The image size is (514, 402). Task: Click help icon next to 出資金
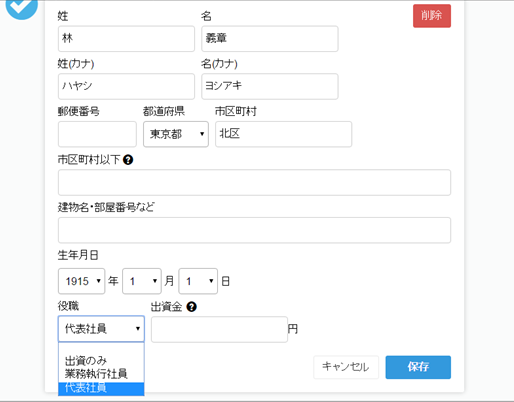click(191, 307)
